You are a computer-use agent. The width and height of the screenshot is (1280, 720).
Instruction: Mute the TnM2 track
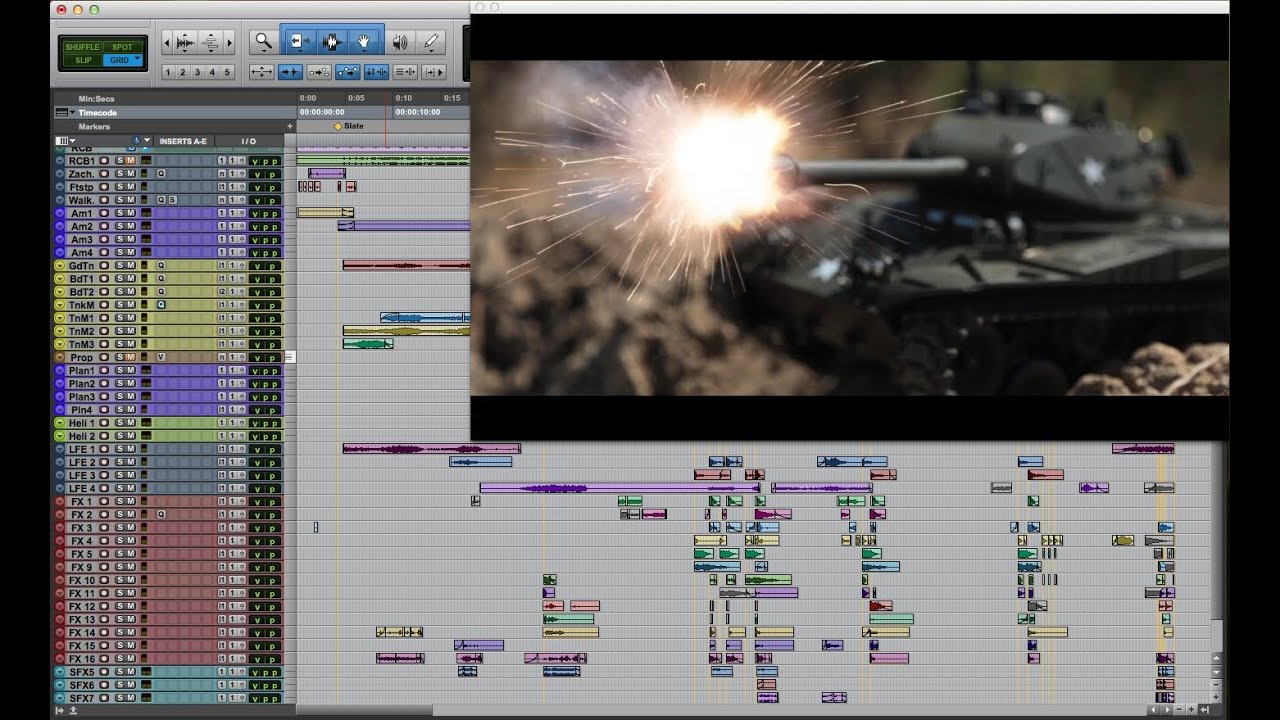click(x=130, y=331)
